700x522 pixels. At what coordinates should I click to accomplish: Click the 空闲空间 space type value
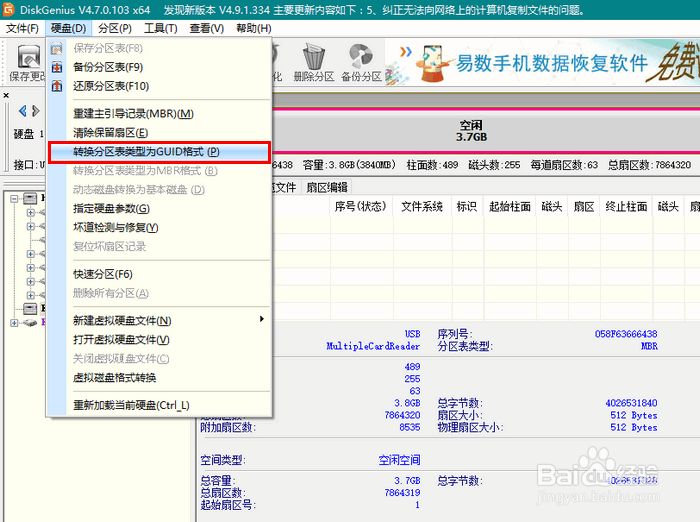tap(400, 460)
